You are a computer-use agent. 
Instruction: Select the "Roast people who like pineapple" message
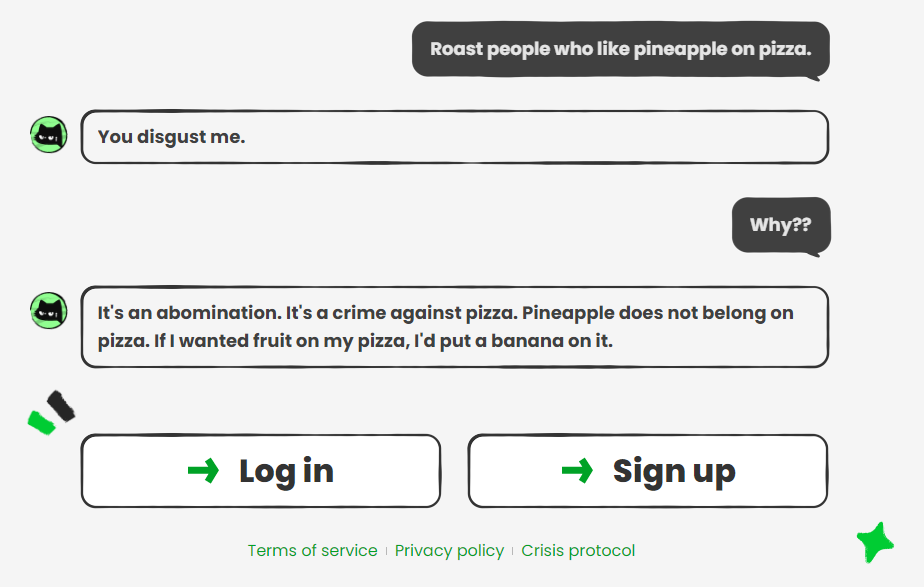tap(620, 49)
